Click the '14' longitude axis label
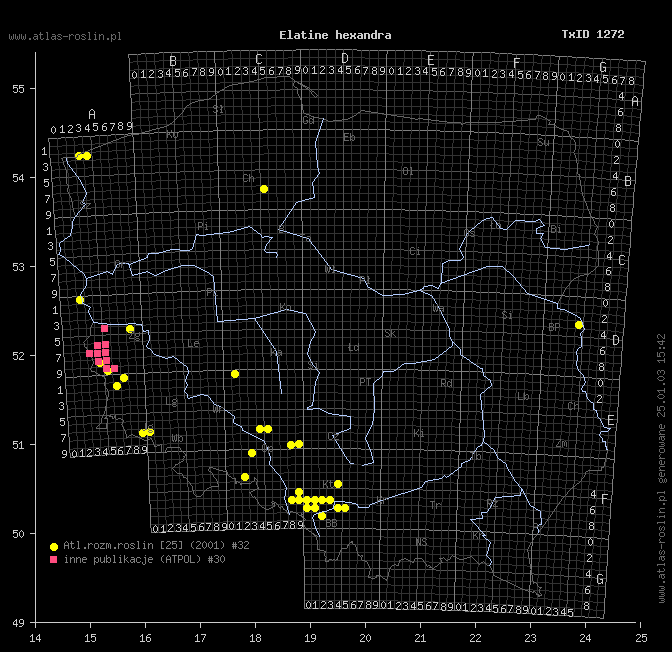Image resolution: width=672 pixels, height=652 pixels. pyautogui.click(x=35, y=638)
